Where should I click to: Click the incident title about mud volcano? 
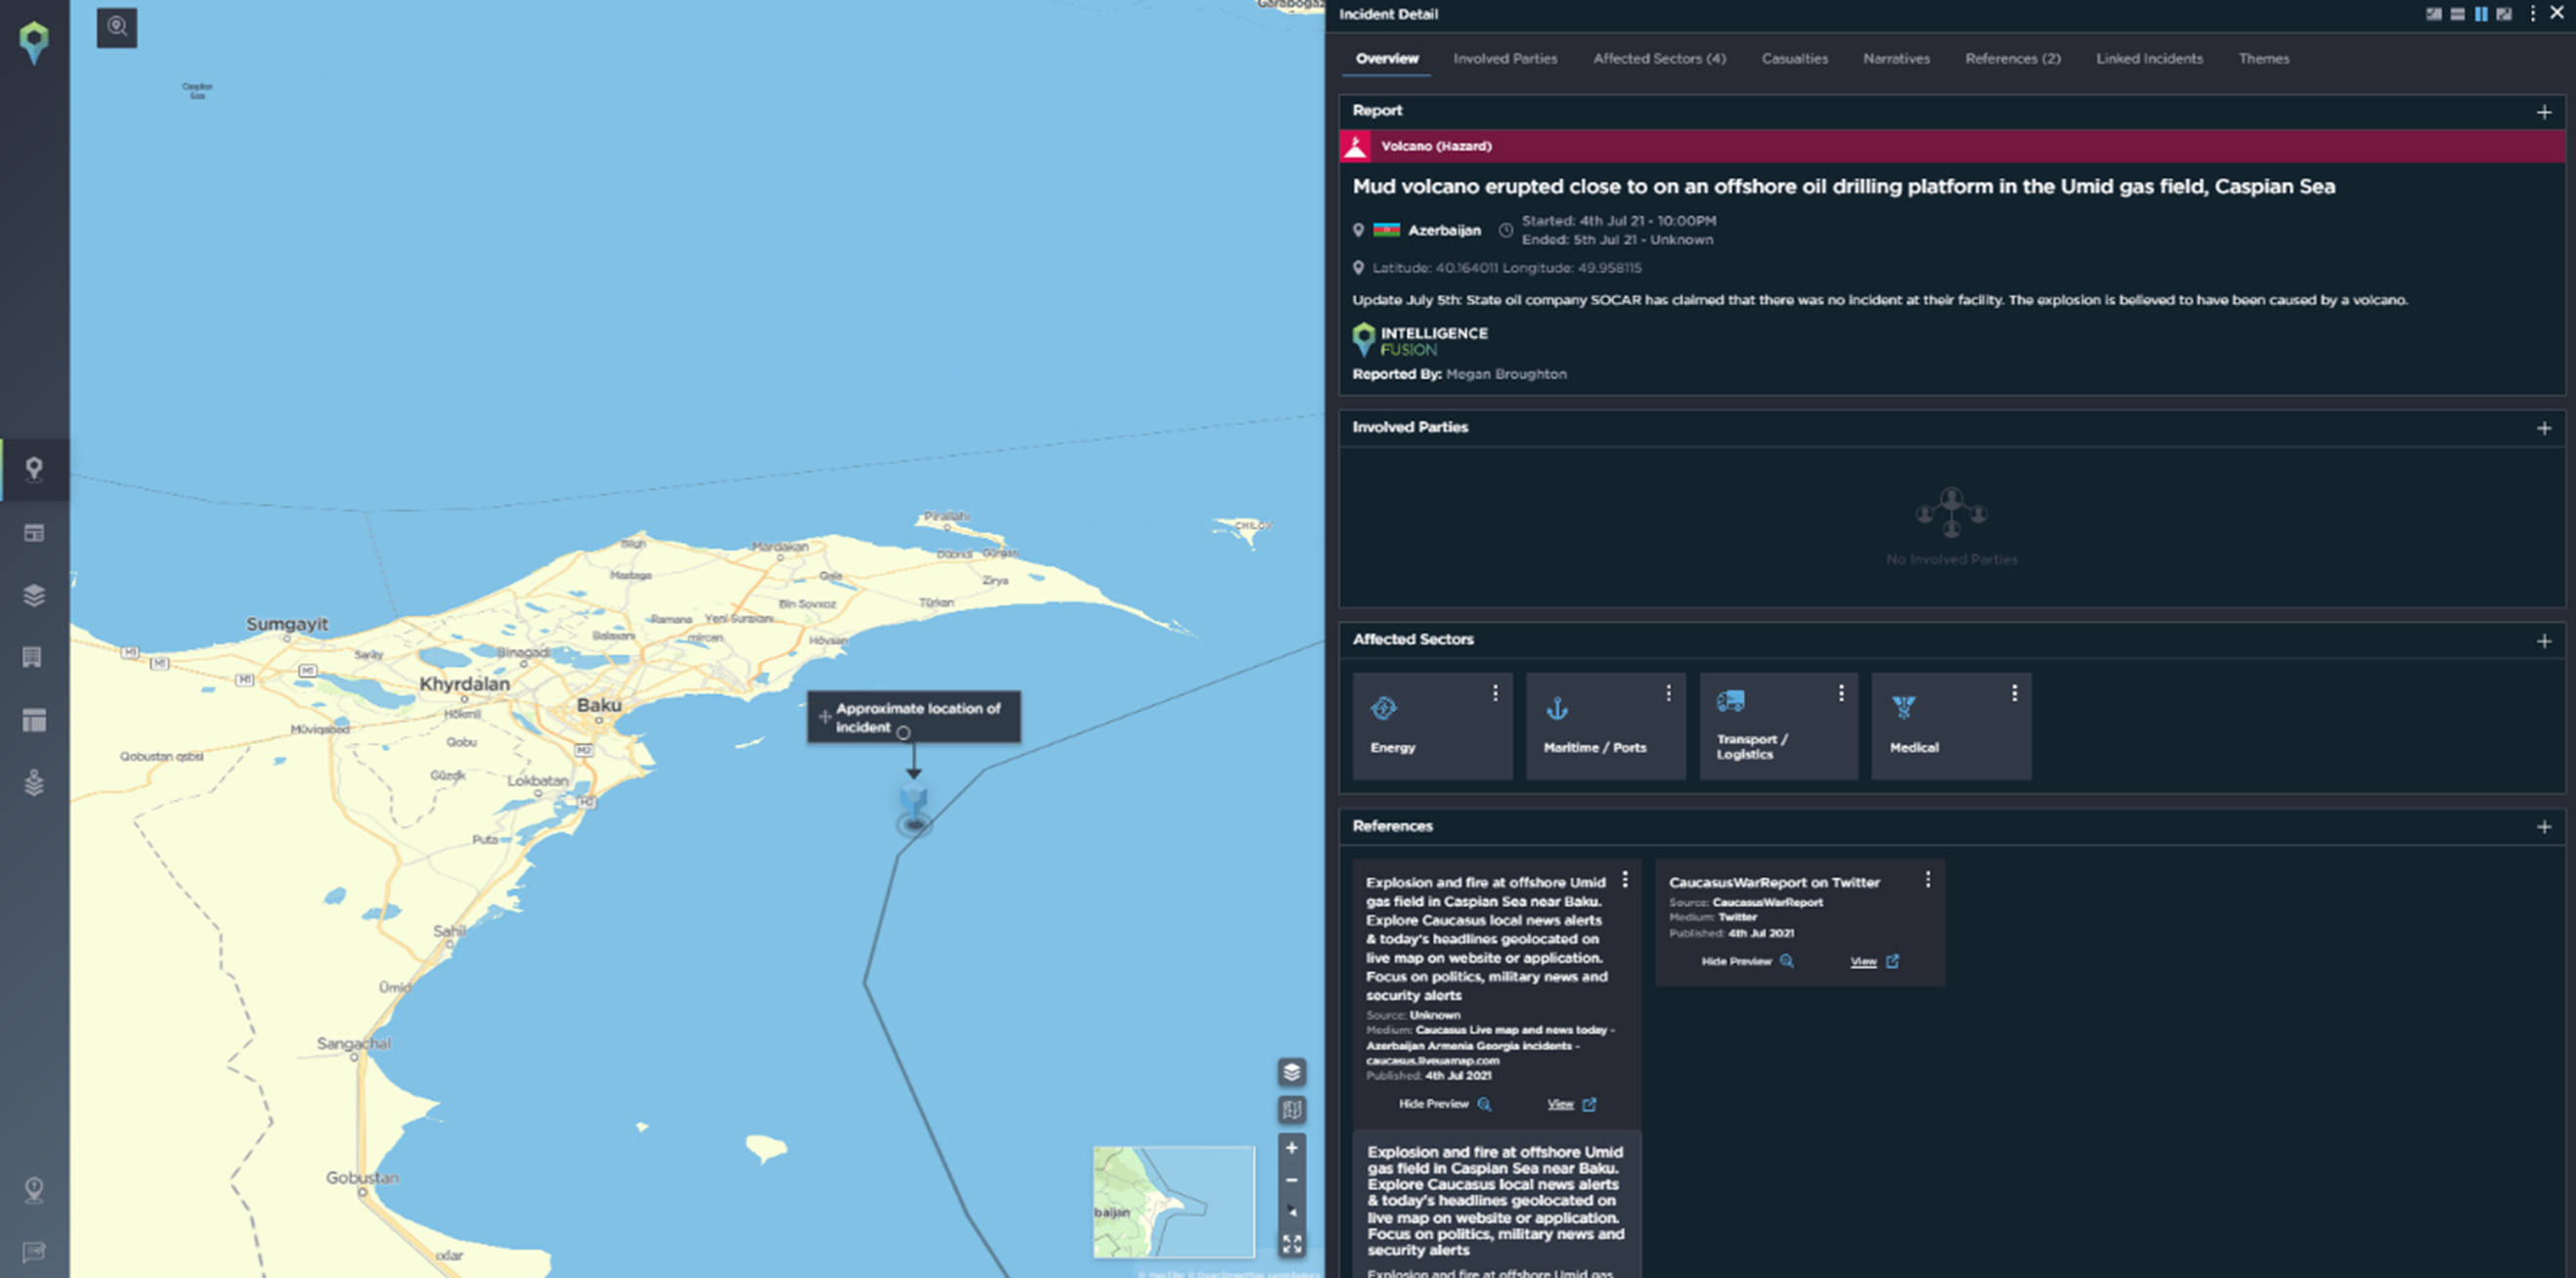click(1843, 187)
